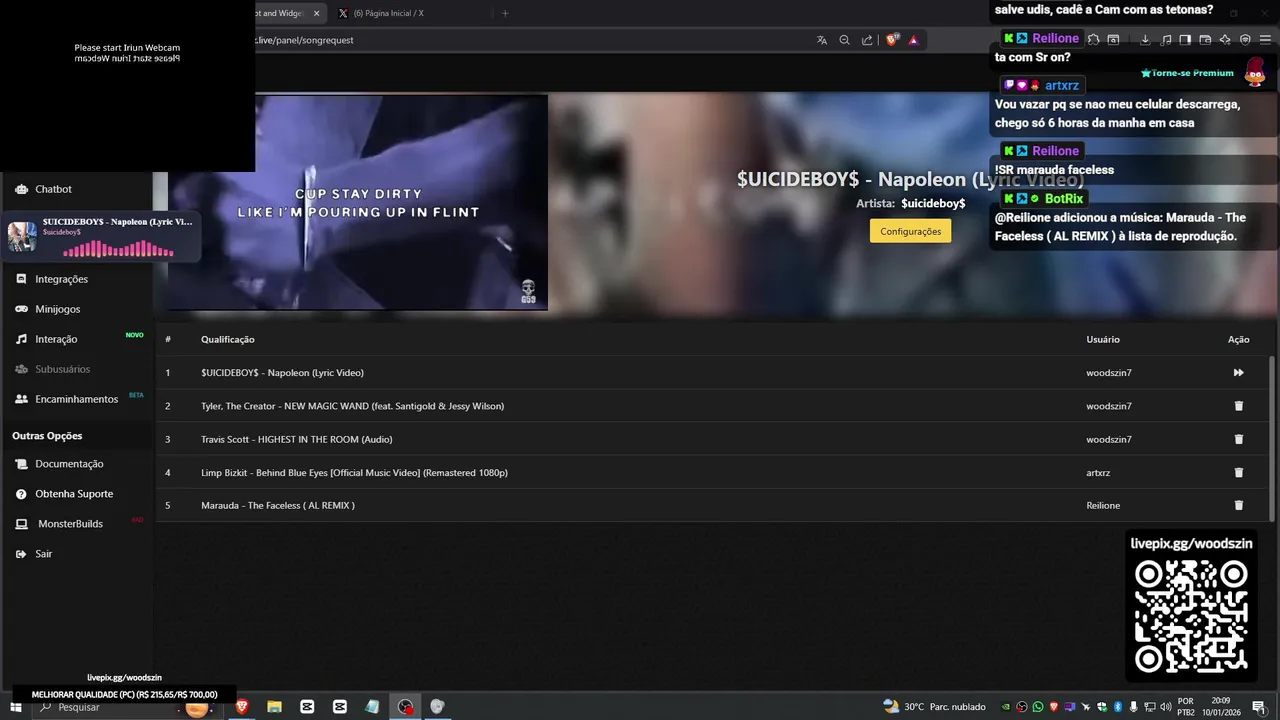Screen dimensions: 1280x720
Task: Toggle browser sidebar panel icon
Action: [x=1185, y=40]
